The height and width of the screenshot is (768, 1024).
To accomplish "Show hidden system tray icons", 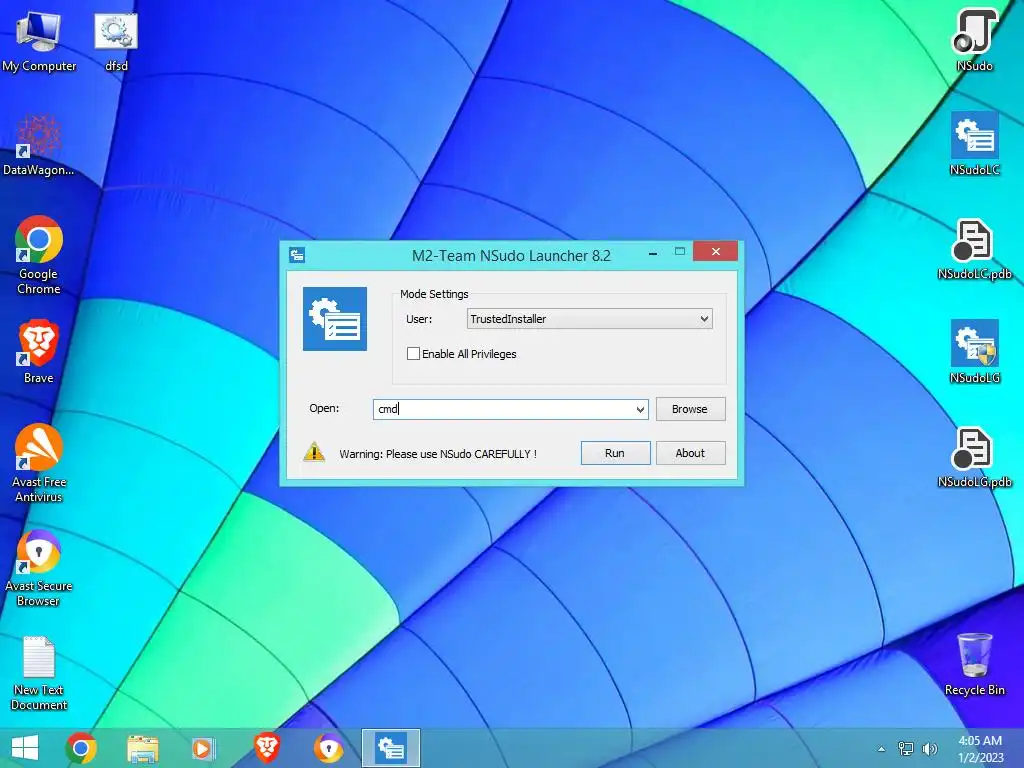I will [882, 749].
